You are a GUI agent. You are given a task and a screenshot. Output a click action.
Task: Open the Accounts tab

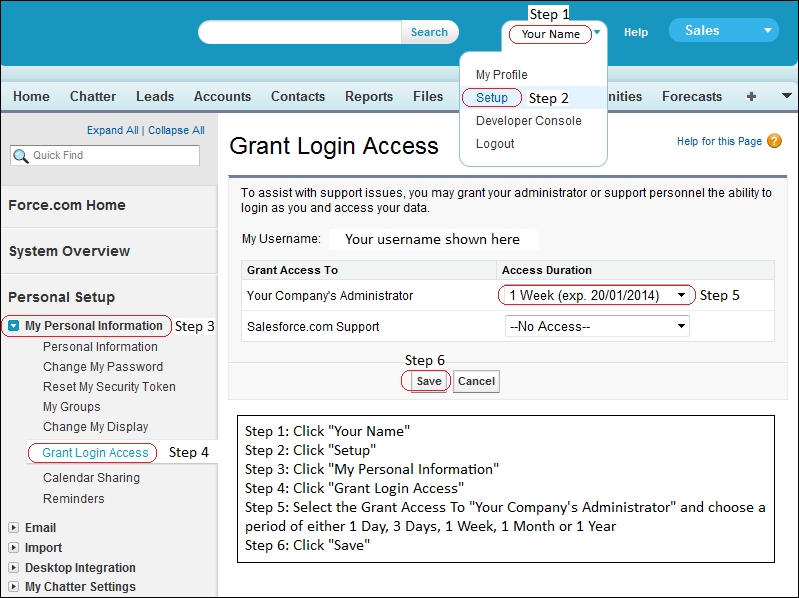point(222,96)
